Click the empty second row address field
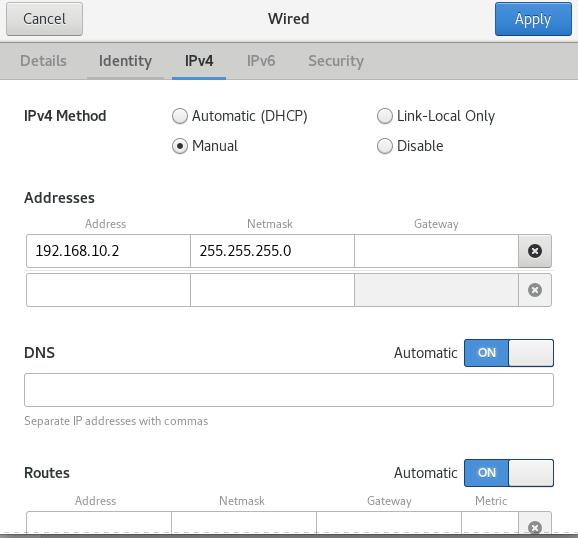This screenshot has height=538, width=578. pyautogui.click(x=108, y=290)
